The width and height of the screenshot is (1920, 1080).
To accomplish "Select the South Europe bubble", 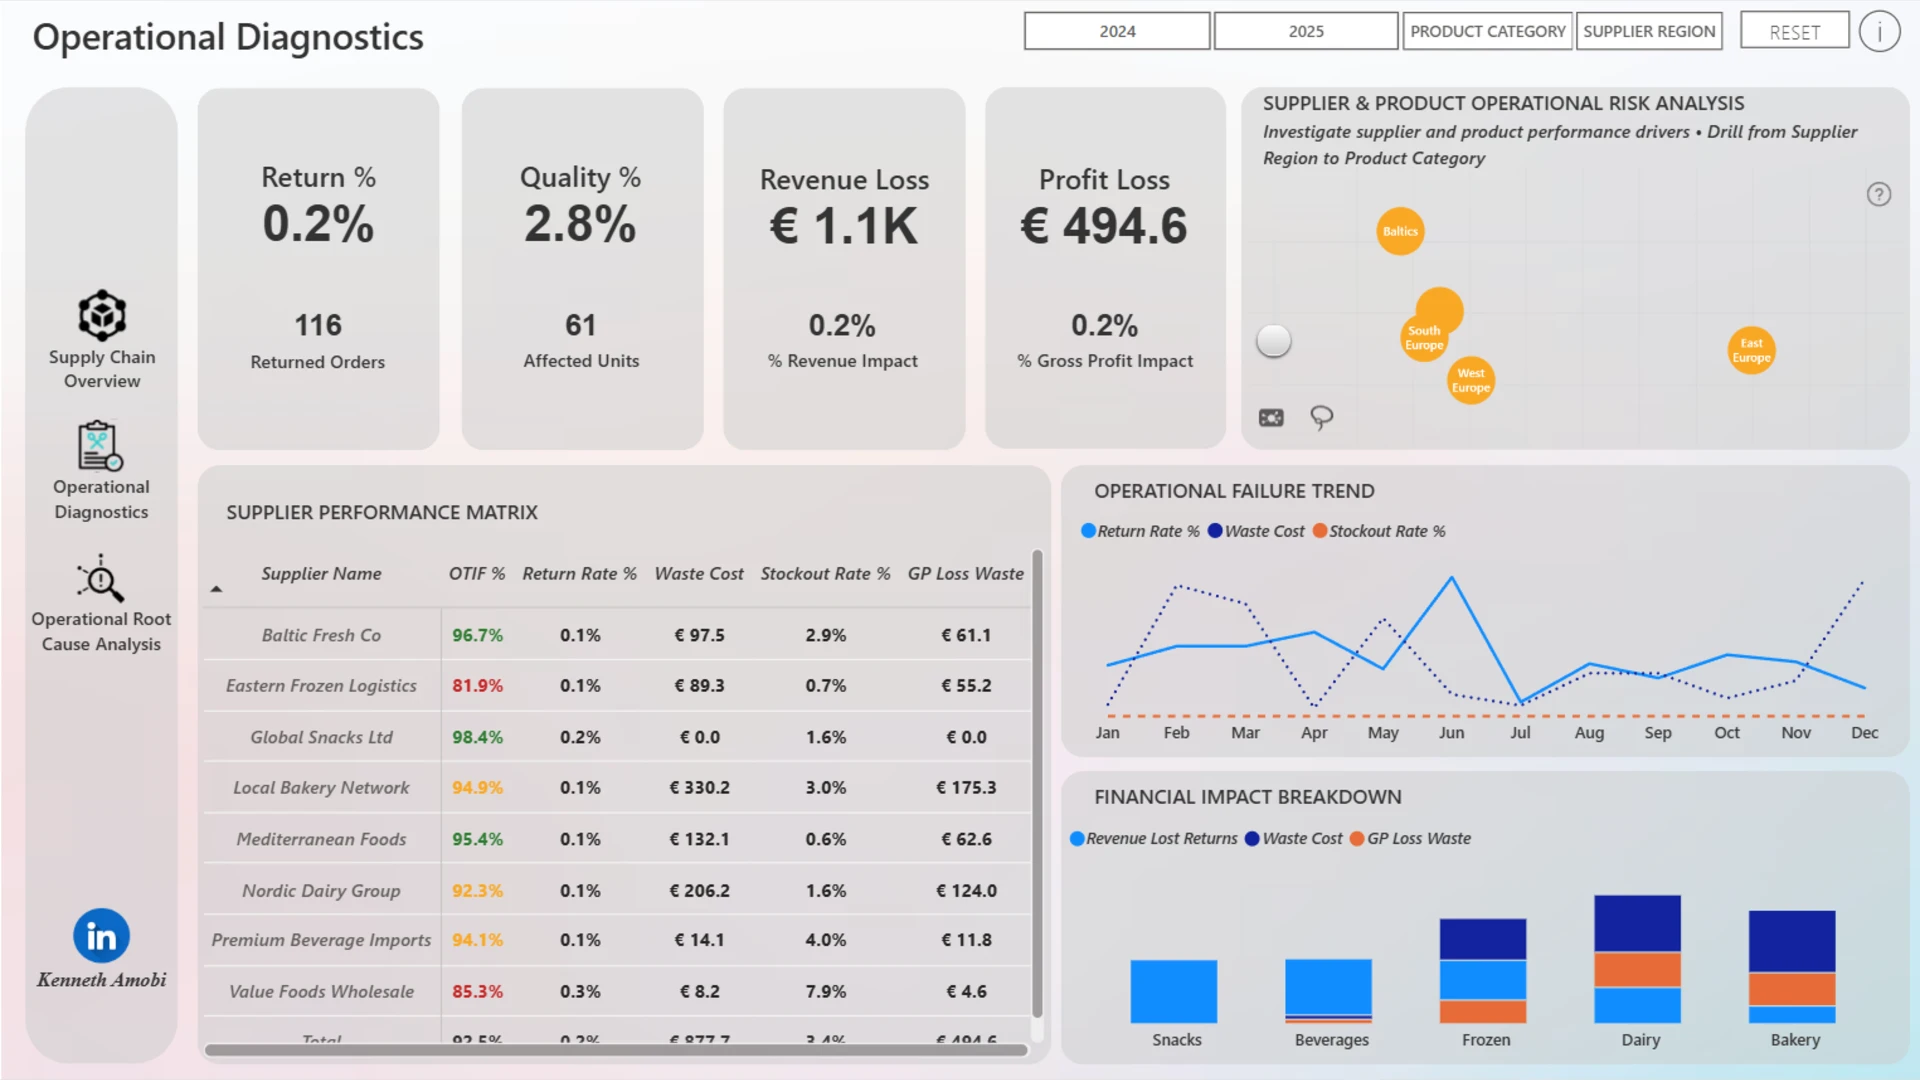I will [x=1424, y=337].
